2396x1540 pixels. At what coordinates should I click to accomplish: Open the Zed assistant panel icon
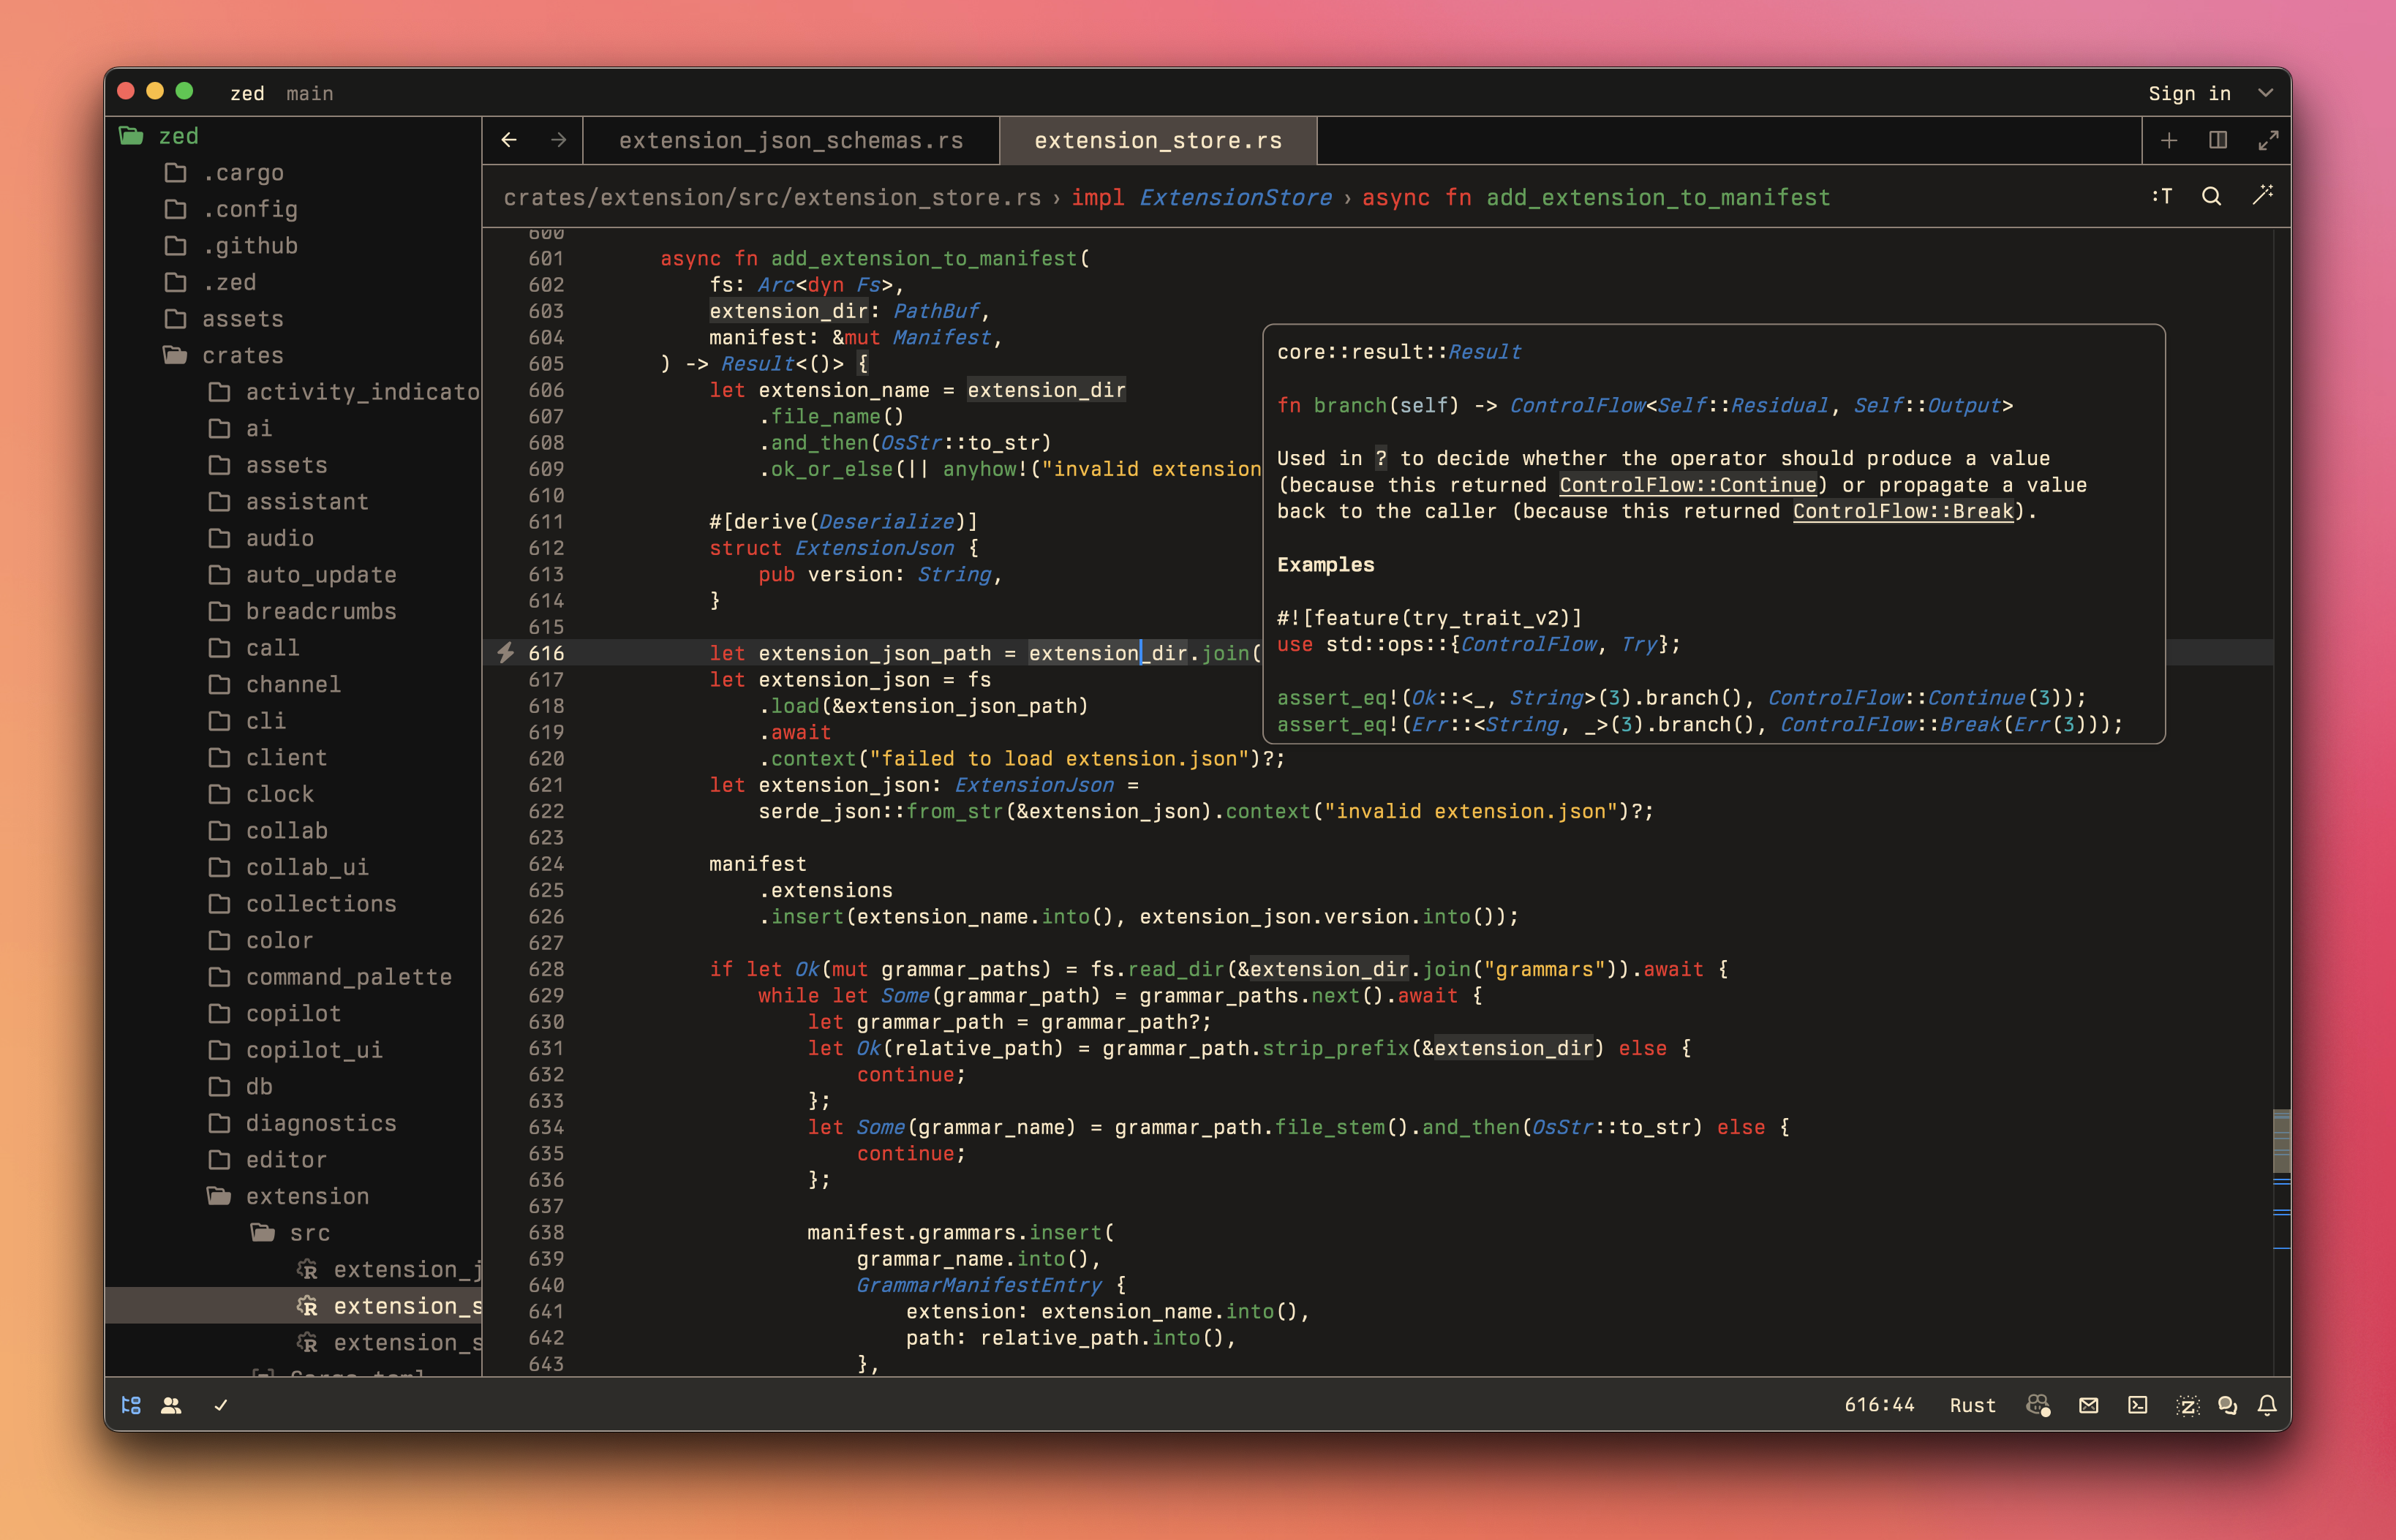(x=2187, y=1405)
